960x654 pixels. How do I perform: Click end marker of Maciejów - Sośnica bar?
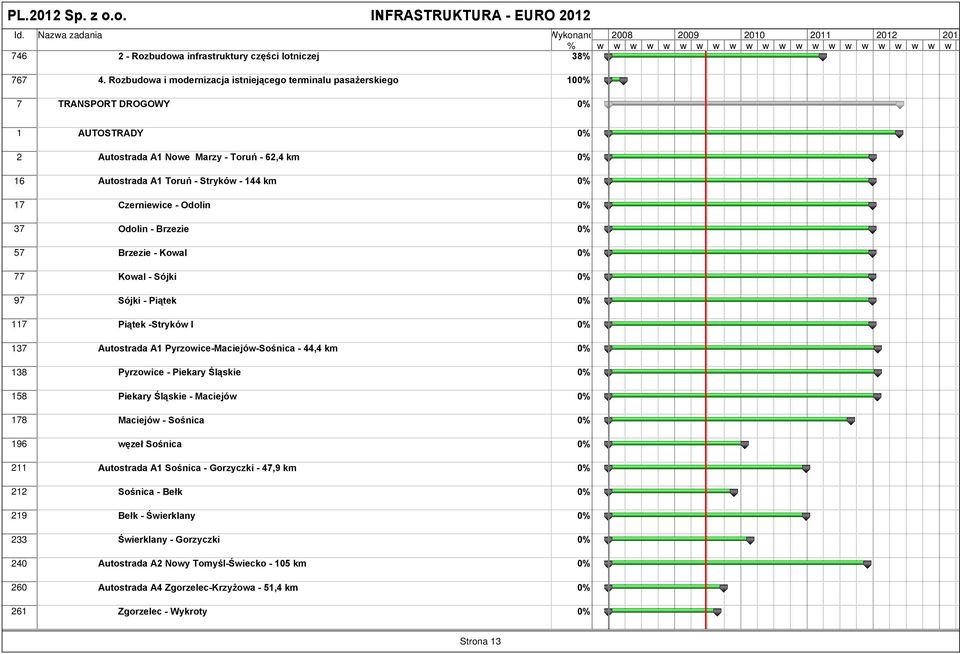[850, 421]
